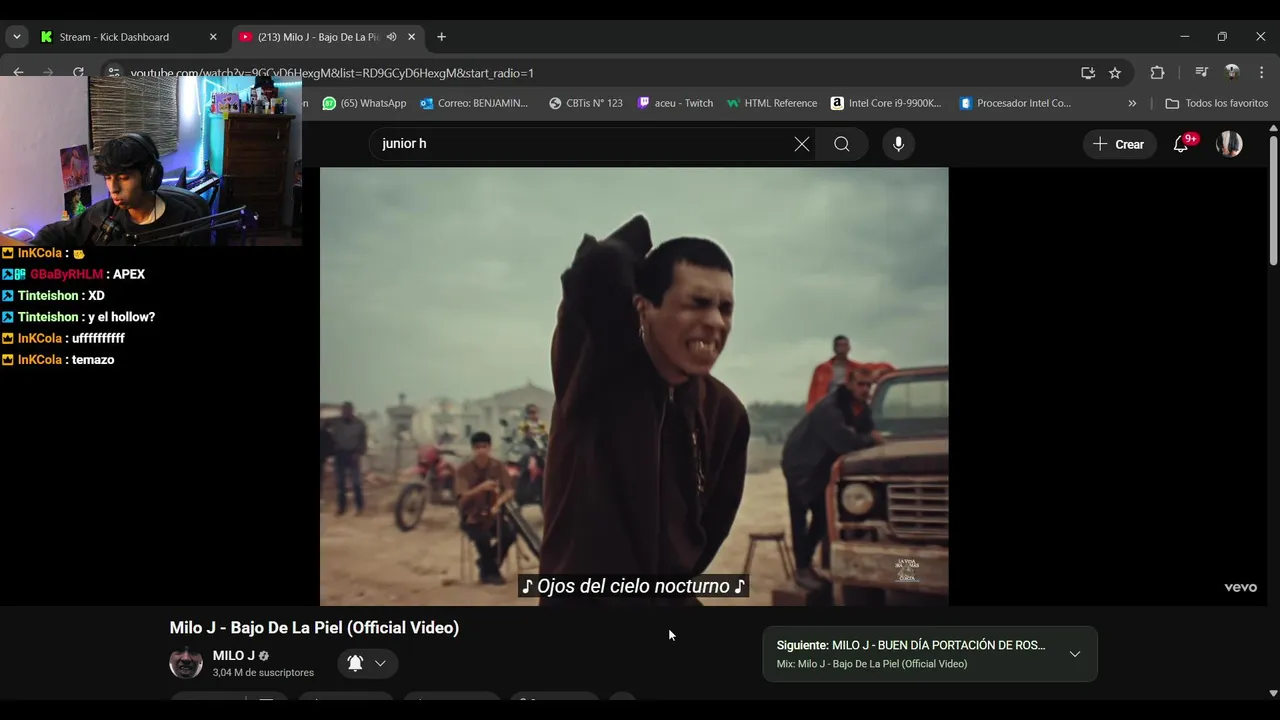Click the Milo J music video player
Screen dimensions: 1280x720
[x=634, y=386]
